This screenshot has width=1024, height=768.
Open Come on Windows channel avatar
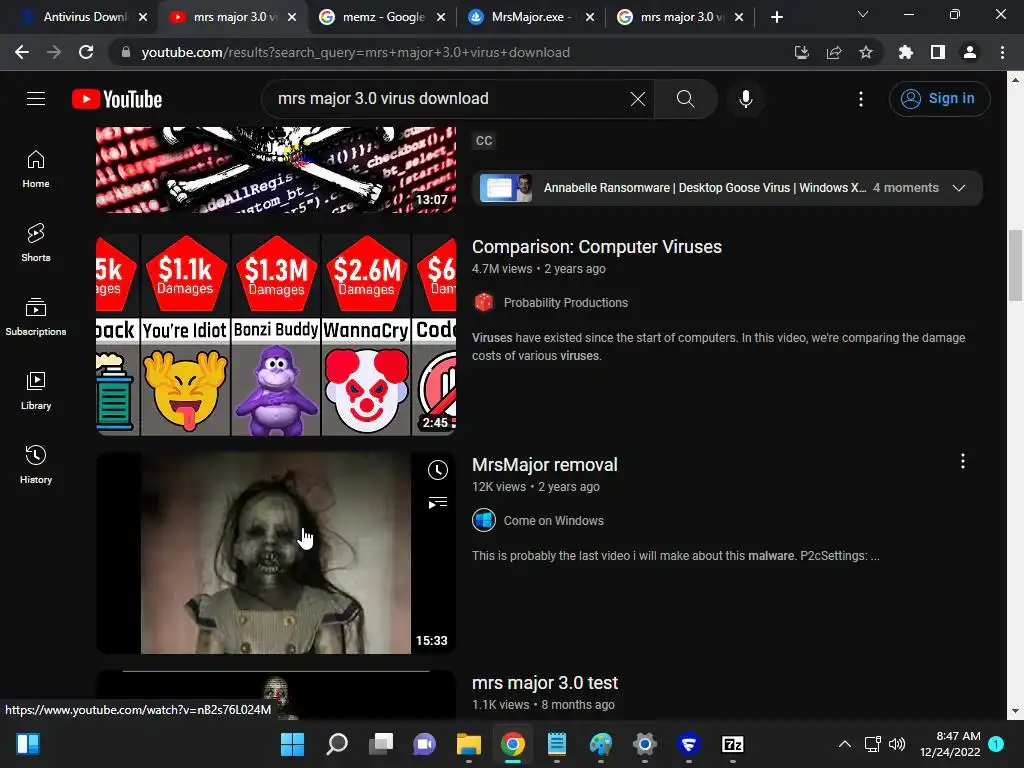click(484, 520)
